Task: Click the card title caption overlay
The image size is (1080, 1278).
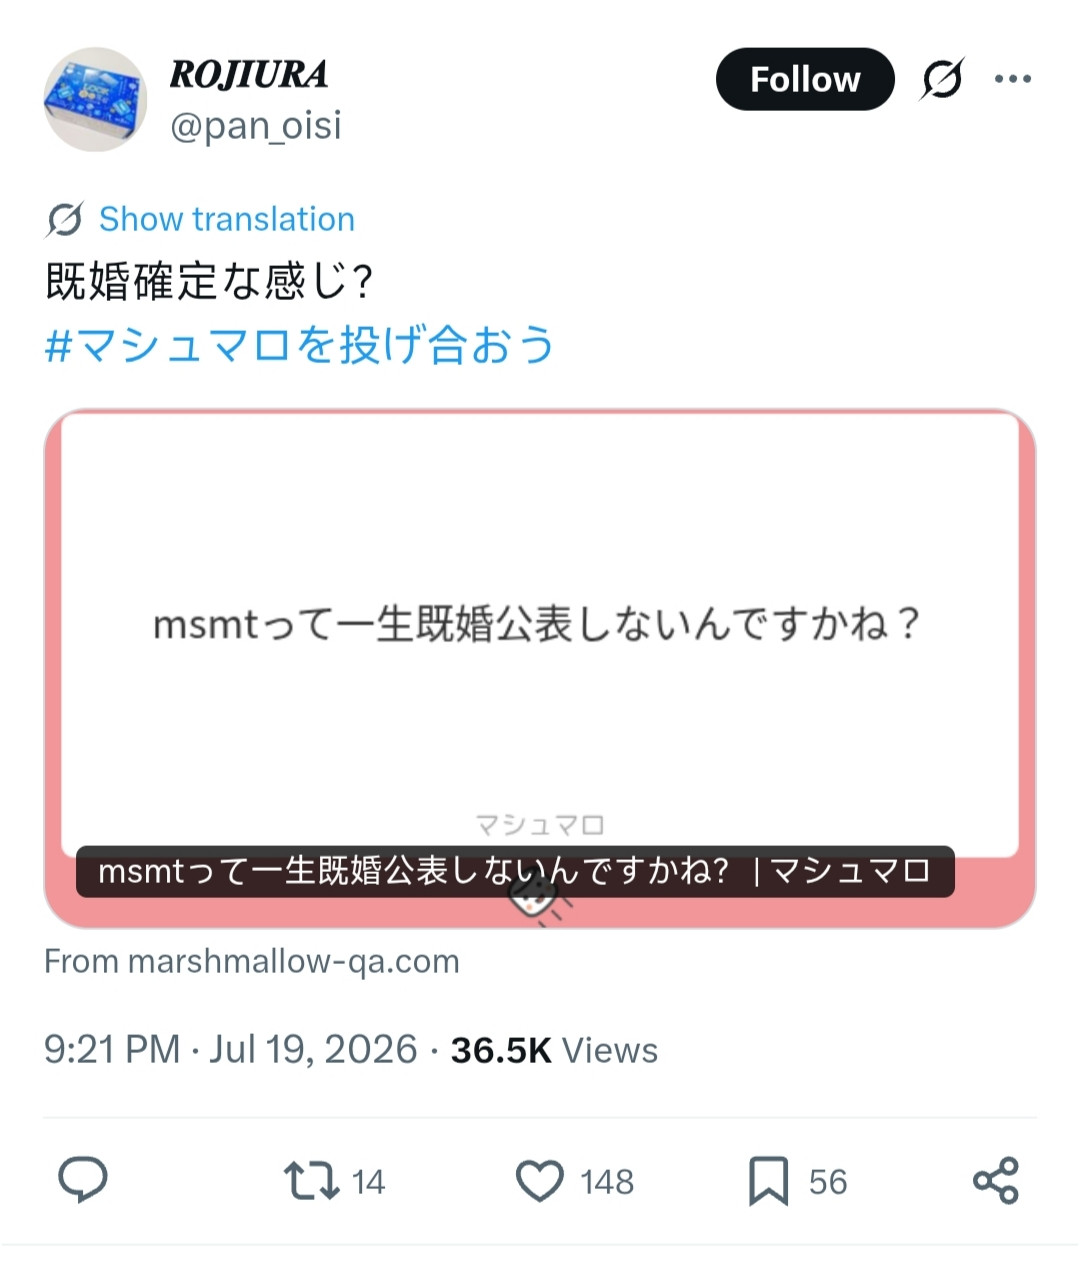Action: (x=515, y=871)
